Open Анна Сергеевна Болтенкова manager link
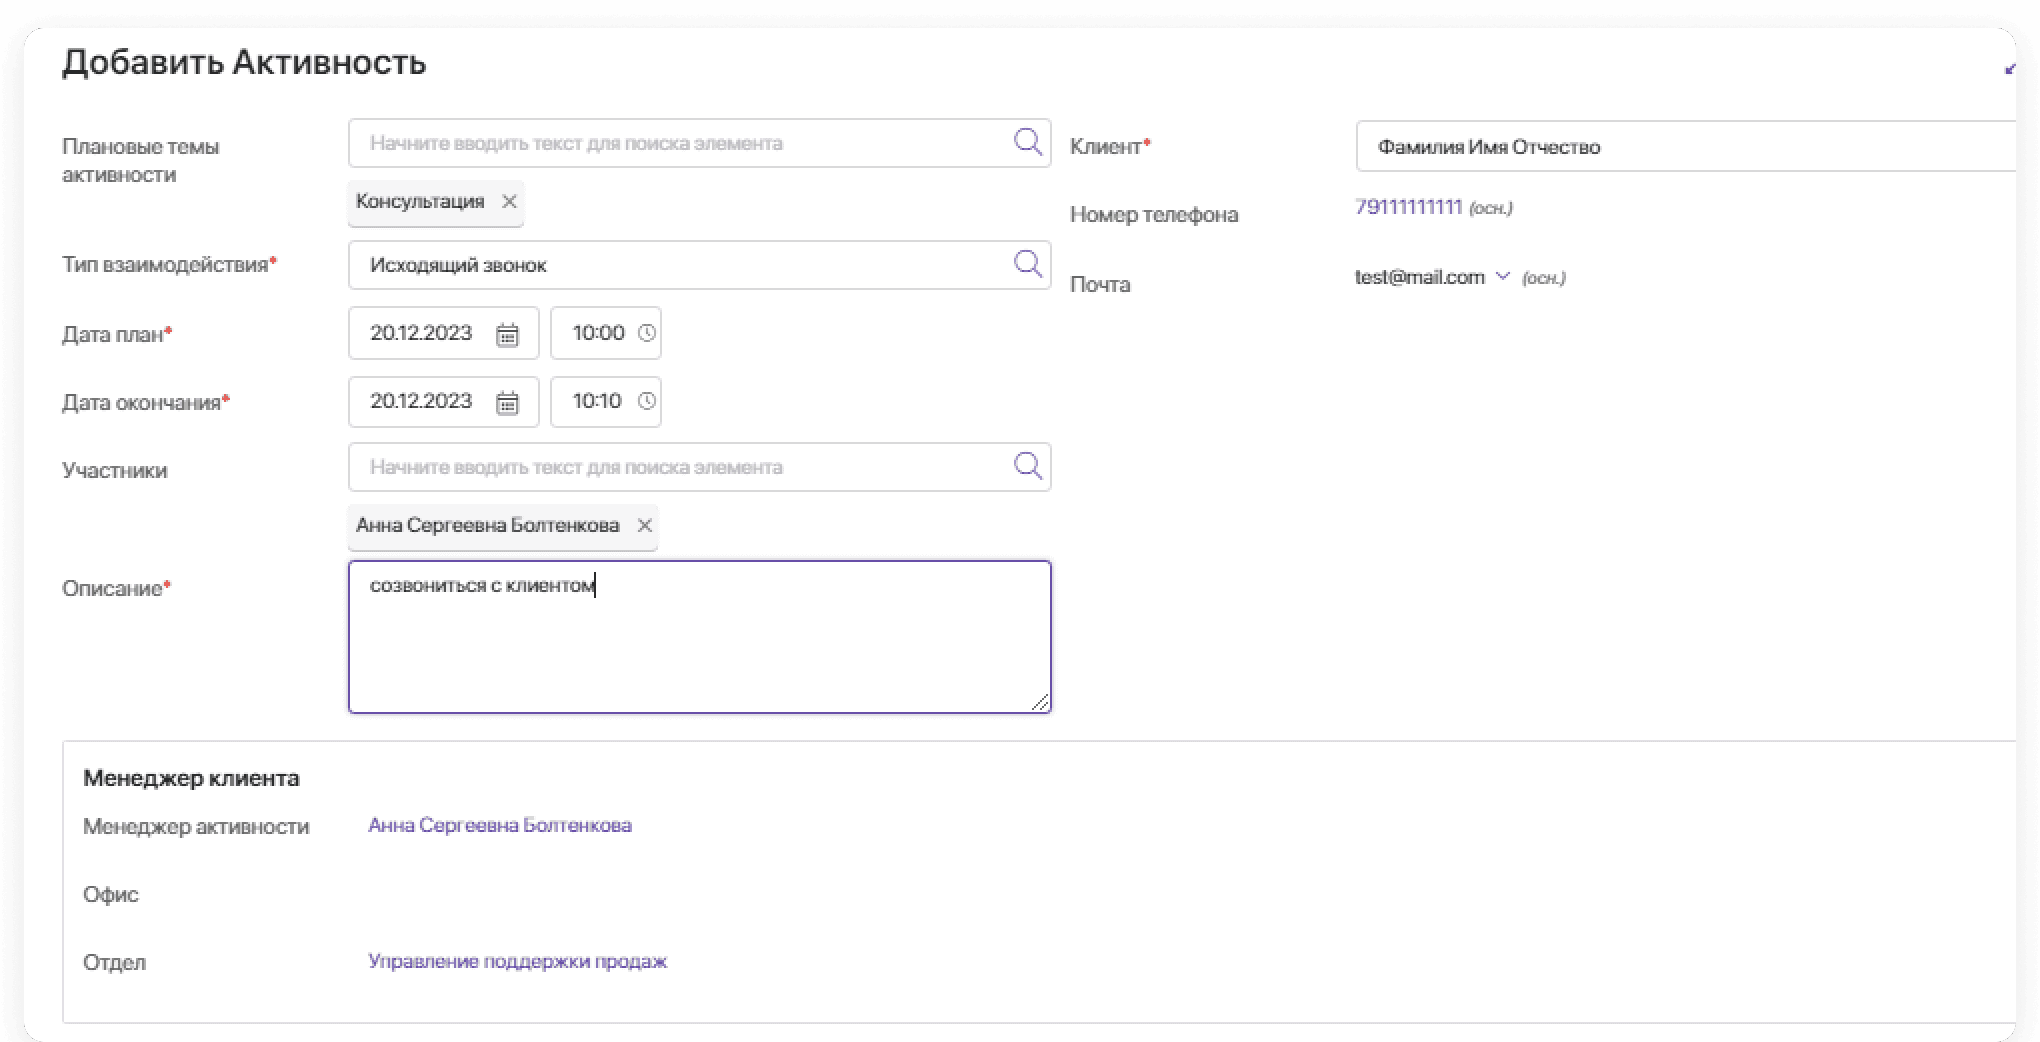Viewport: 2040px width, 1042px height. click(499, 825)
